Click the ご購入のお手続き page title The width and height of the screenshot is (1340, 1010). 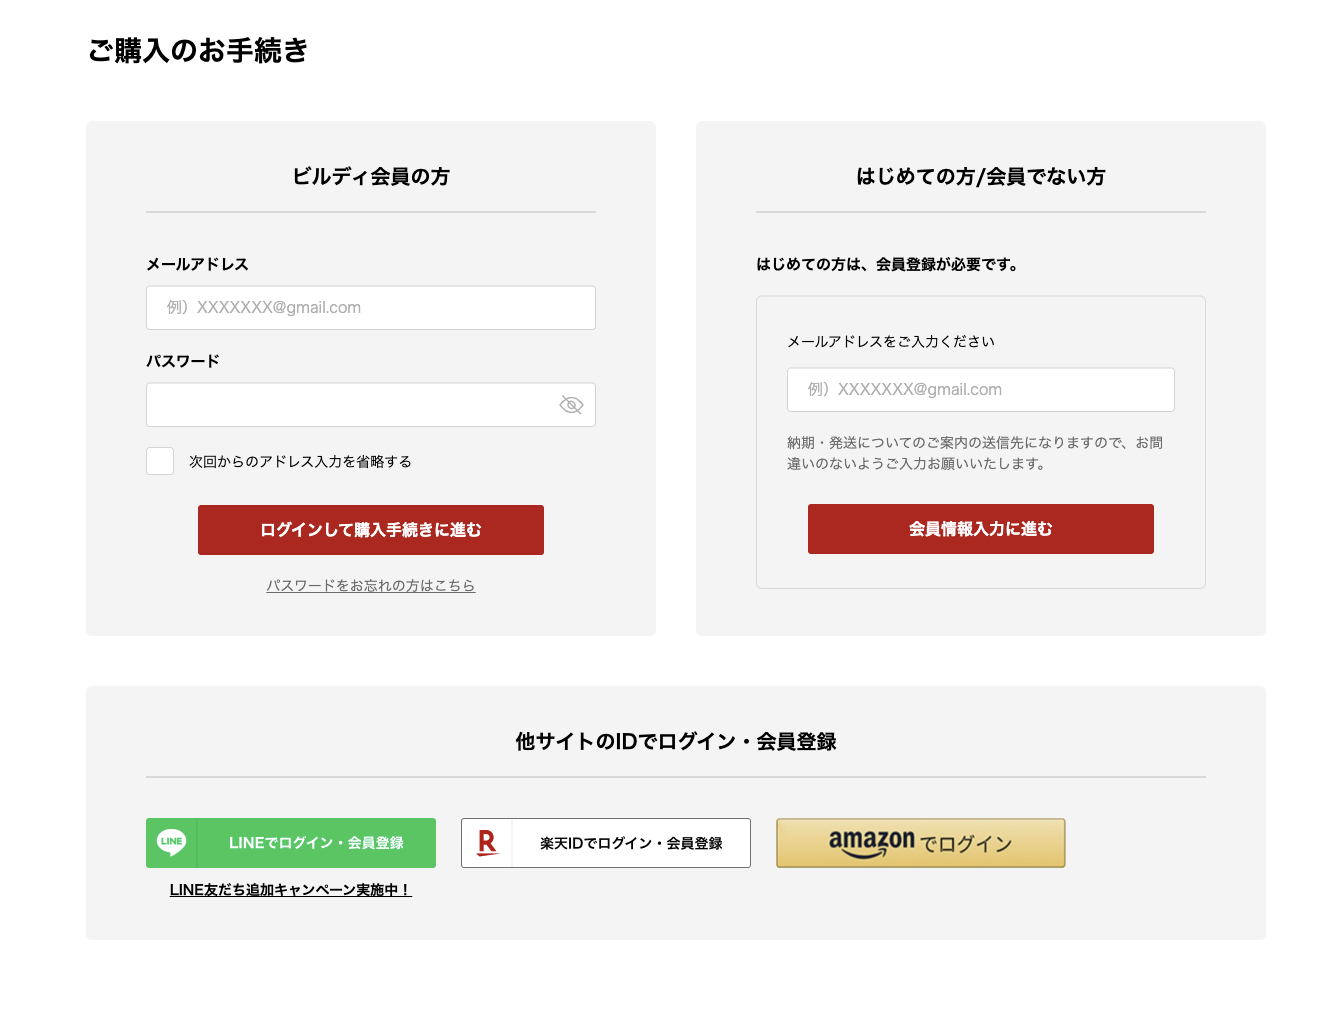[198, 50]
